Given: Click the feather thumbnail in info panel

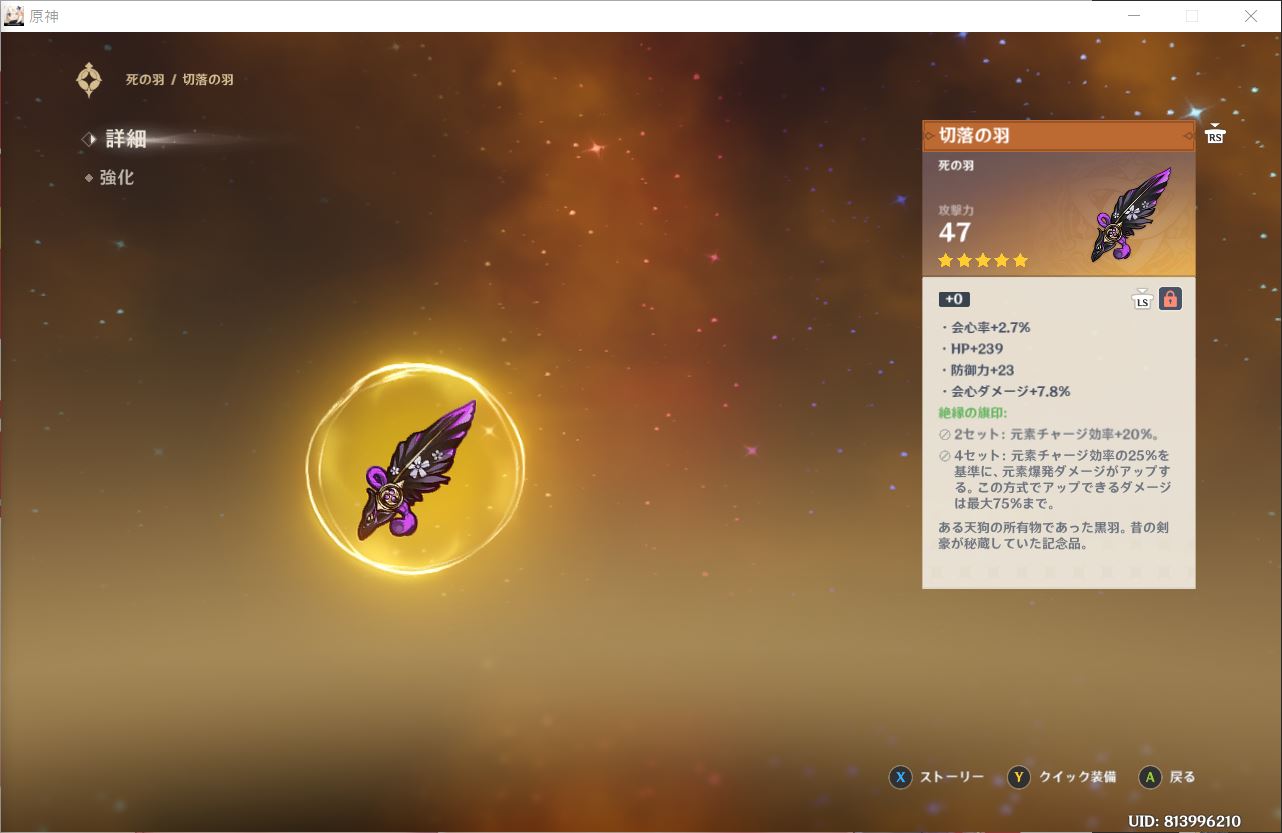Looking at the screenshot, I should click(1132, 215).
